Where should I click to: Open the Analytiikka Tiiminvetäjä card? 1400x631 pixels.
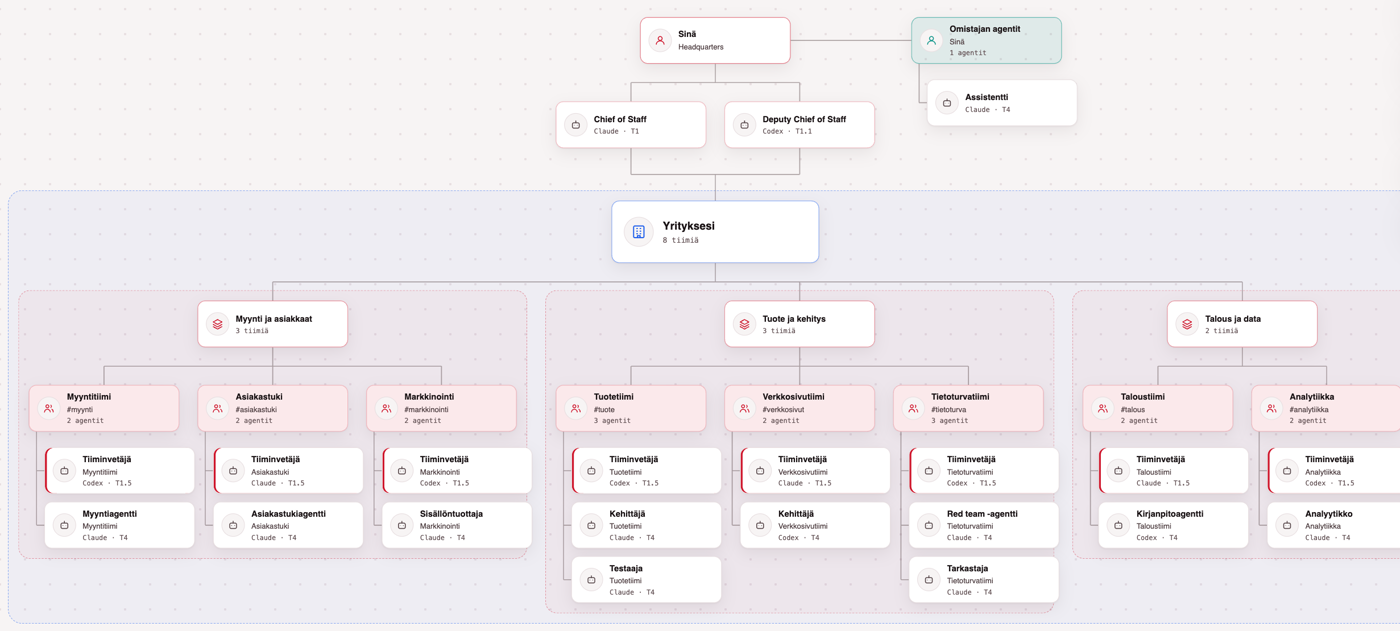pyautogui.click(x=1334, y=471)
